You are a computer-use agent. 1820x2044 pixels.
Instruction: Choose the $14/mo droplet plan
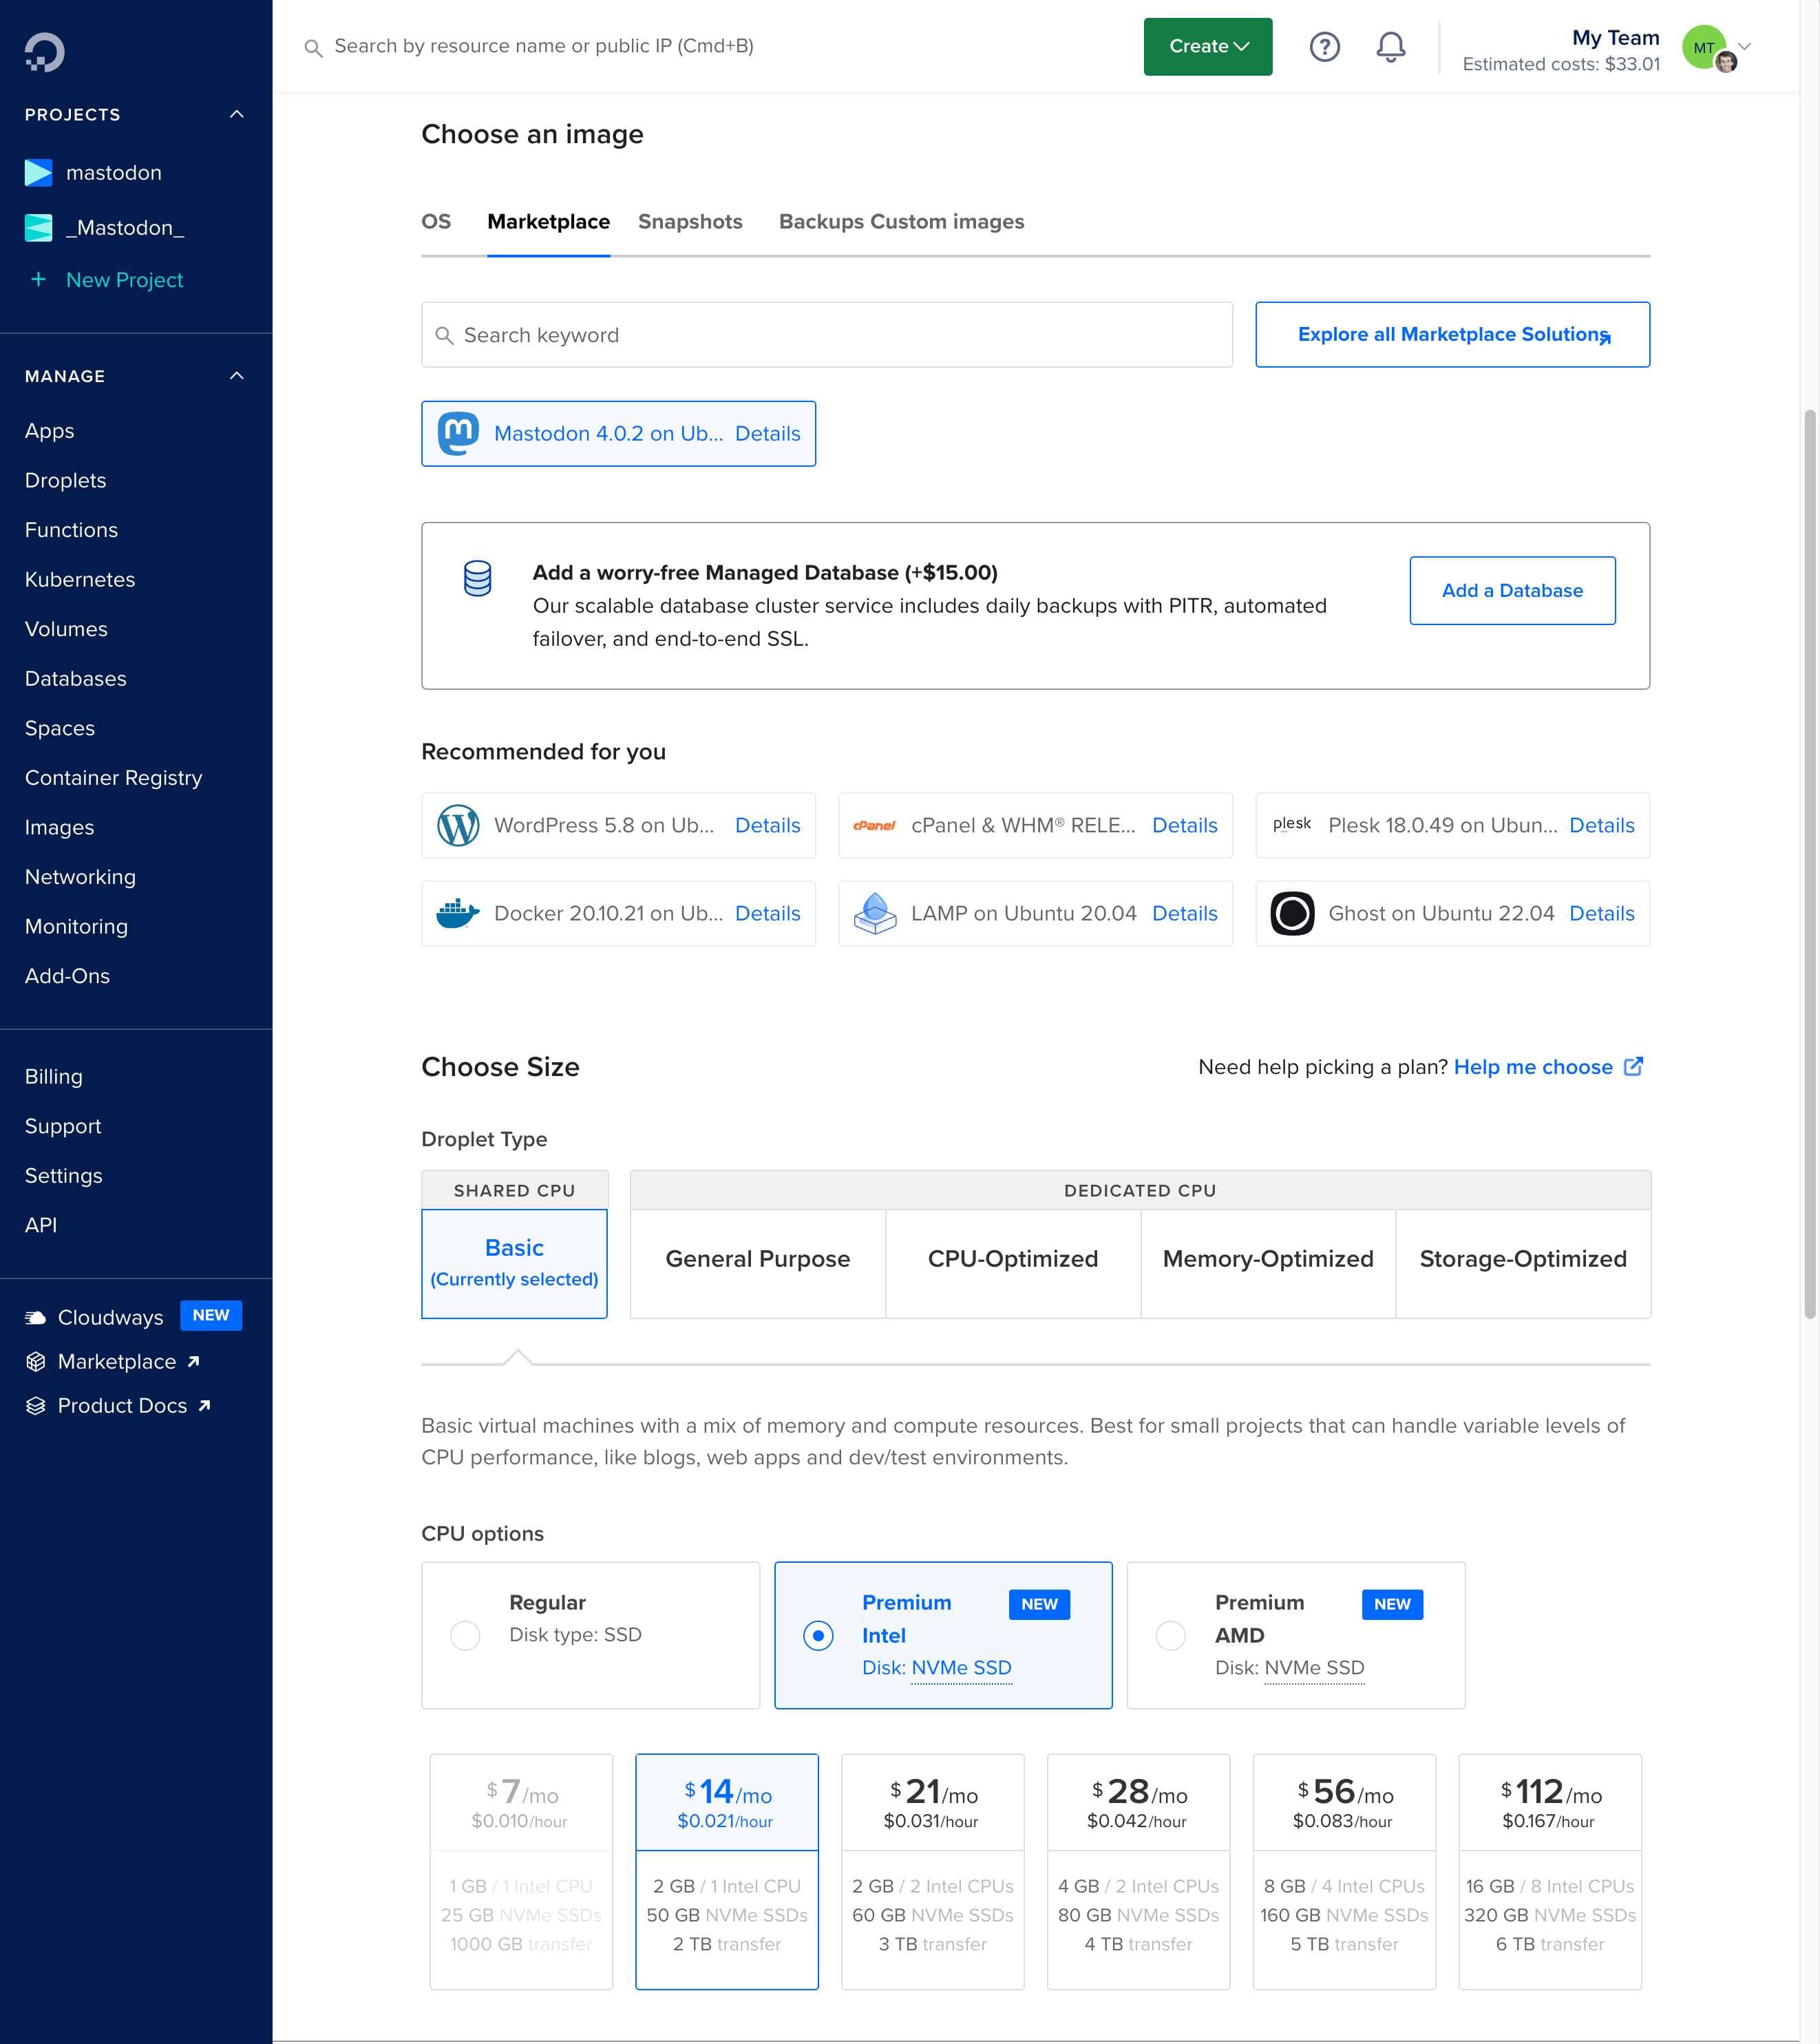[727, 1871]
